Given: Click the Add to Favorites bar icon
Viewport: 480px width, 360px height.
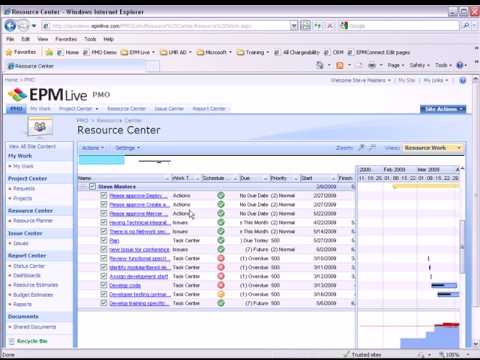Looking at the screenshot, I should [49, 52].
